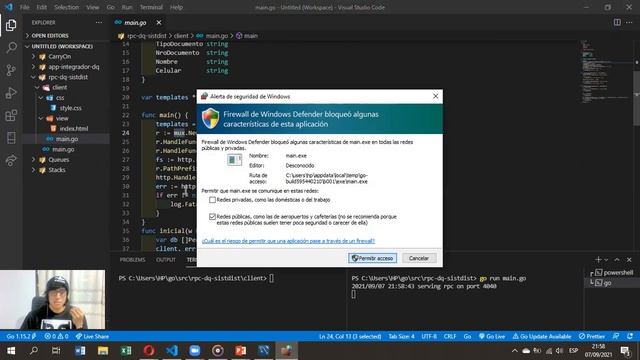Open style.css in the explorer
The width and height of the screenshot is (640, 360).
(x=70, y=108)
